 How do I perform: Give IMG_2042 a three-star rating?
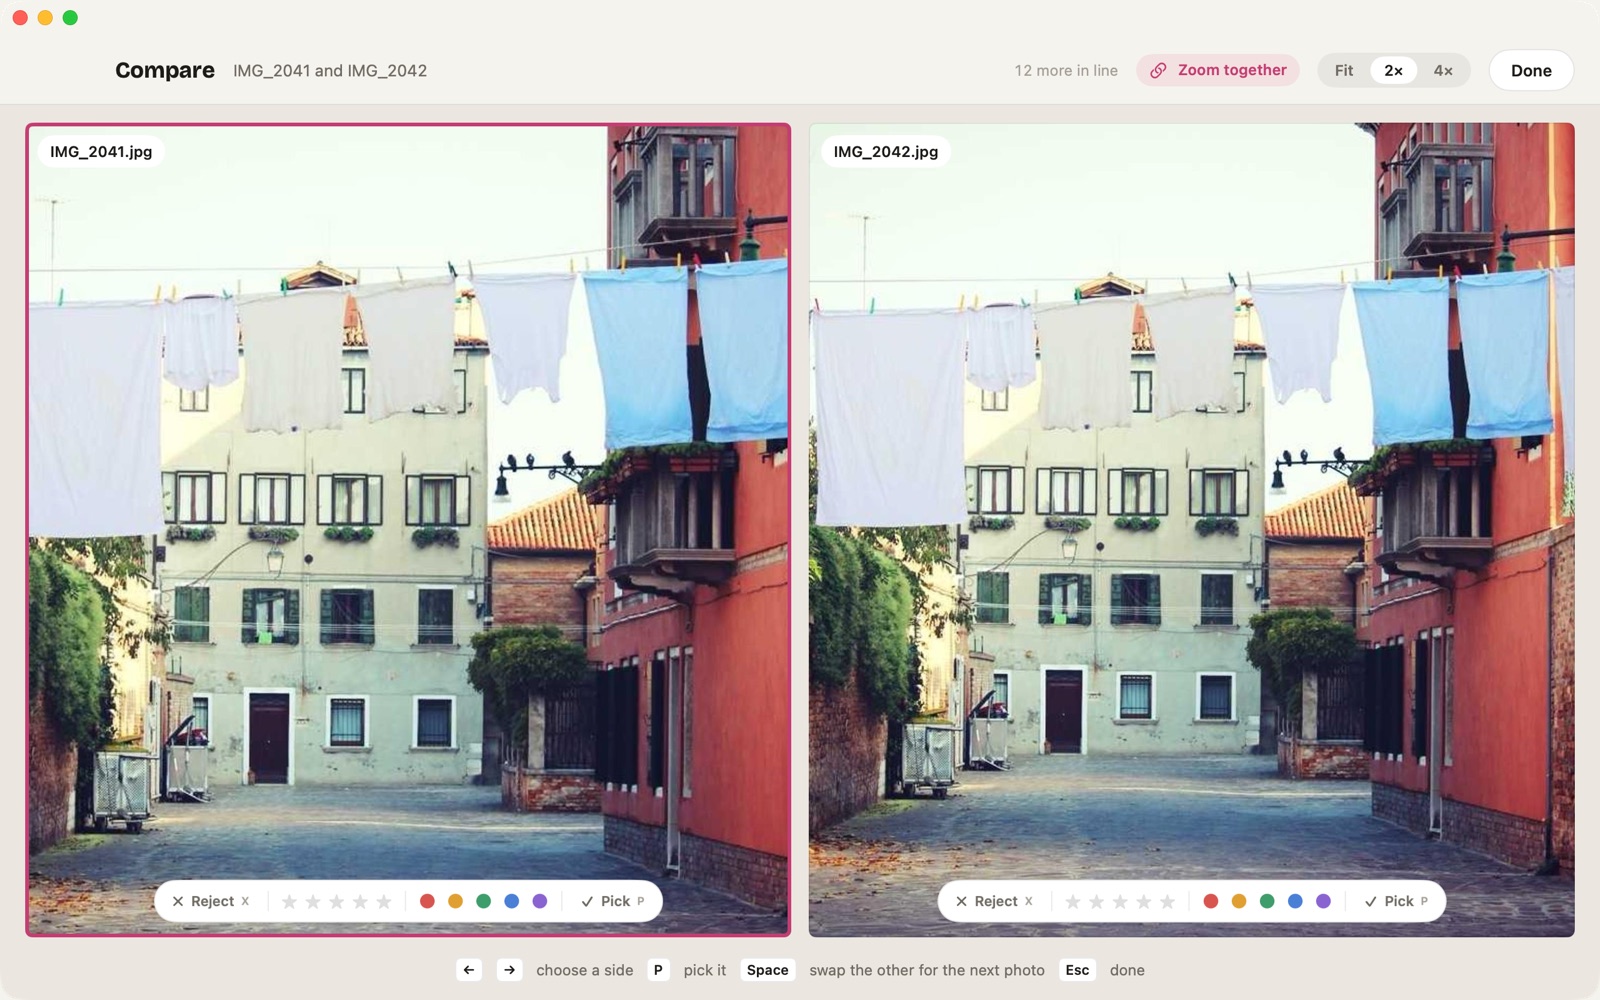(x=1120, y=902)
